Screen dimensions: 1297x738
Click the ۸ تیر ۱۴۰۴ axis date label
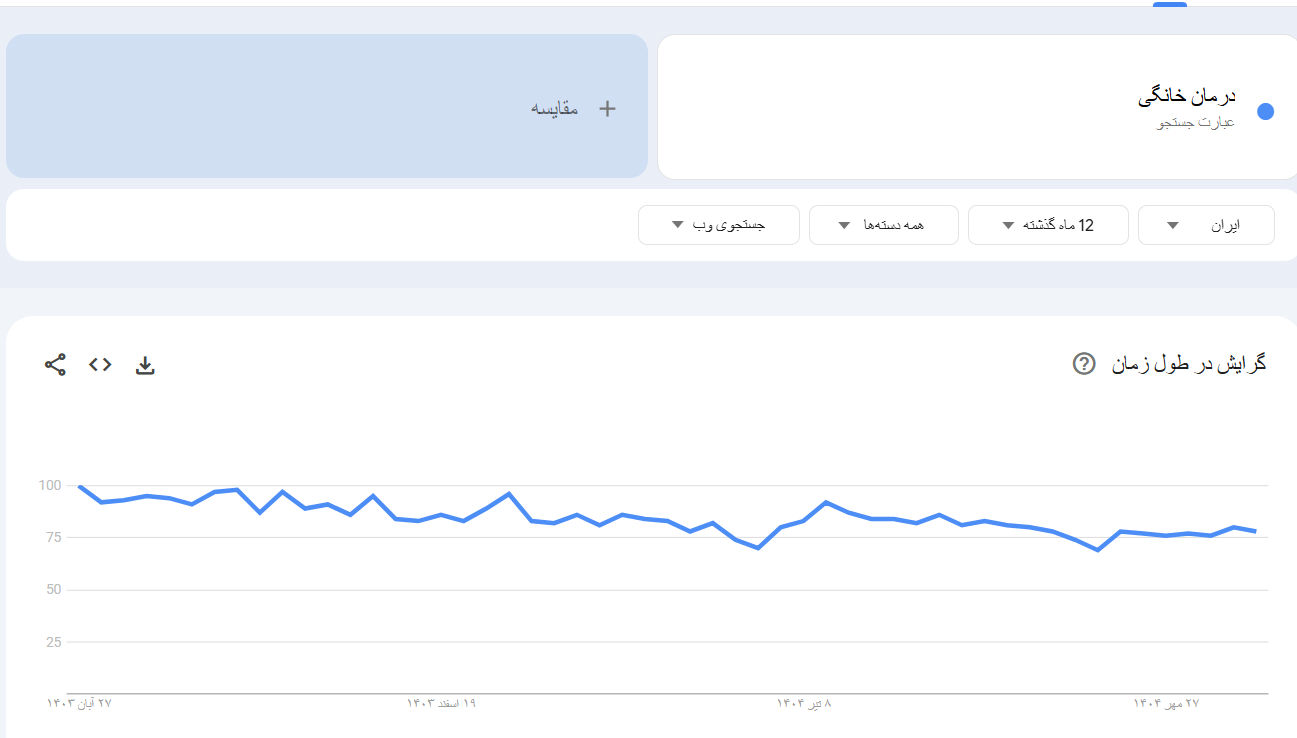coord(804,704)
